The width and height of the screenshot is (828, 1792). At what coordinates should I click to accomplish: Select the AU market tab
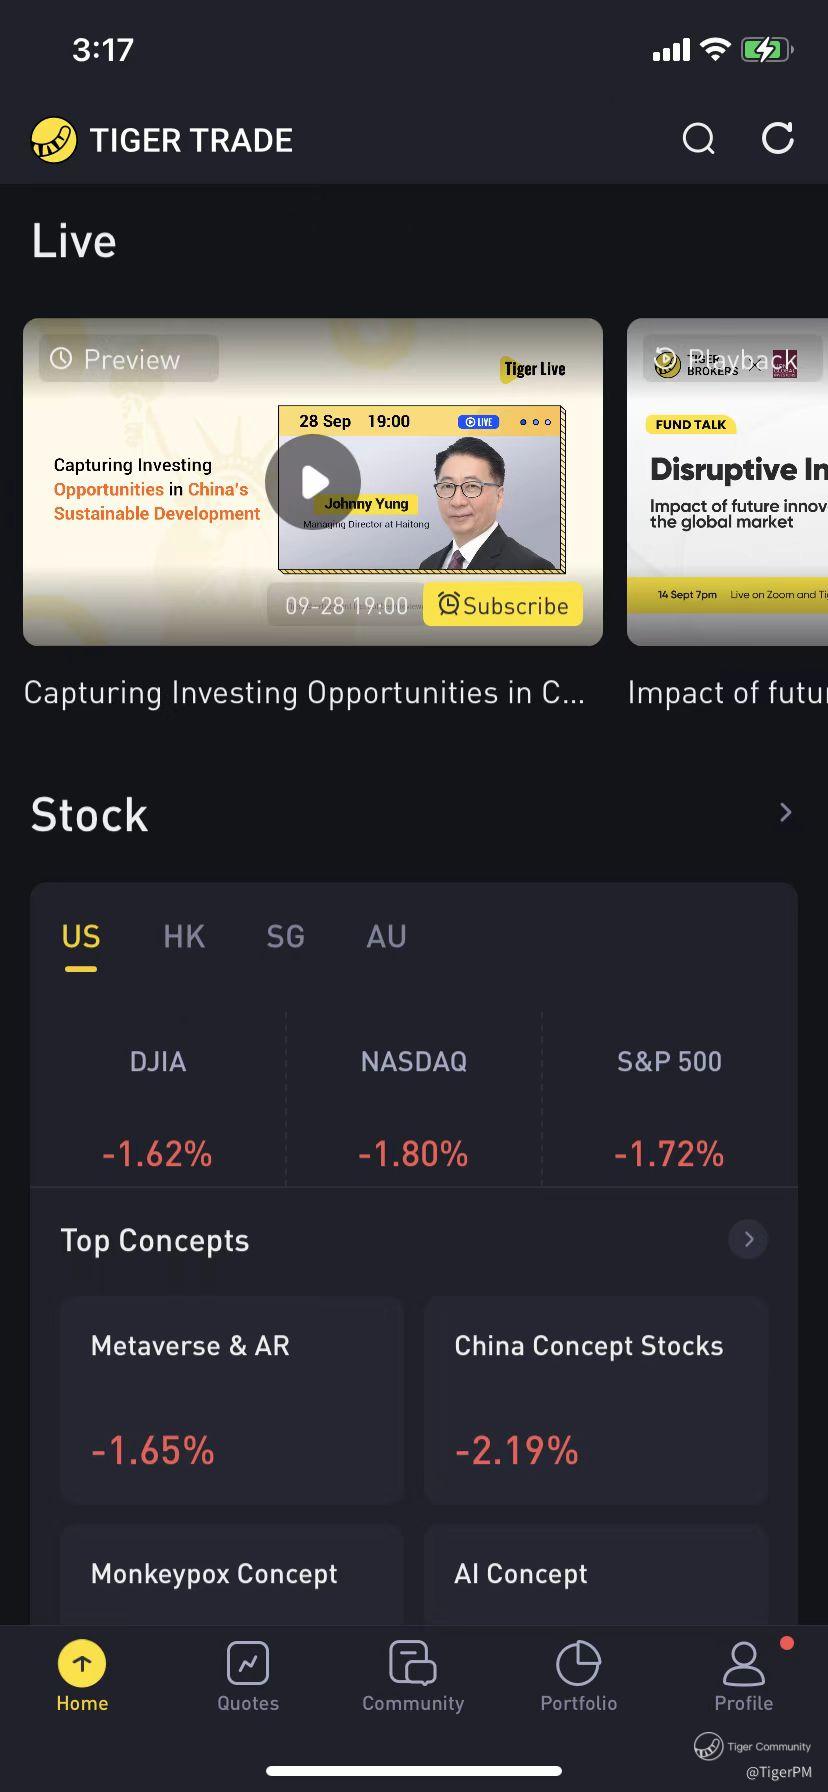(387, 937)
